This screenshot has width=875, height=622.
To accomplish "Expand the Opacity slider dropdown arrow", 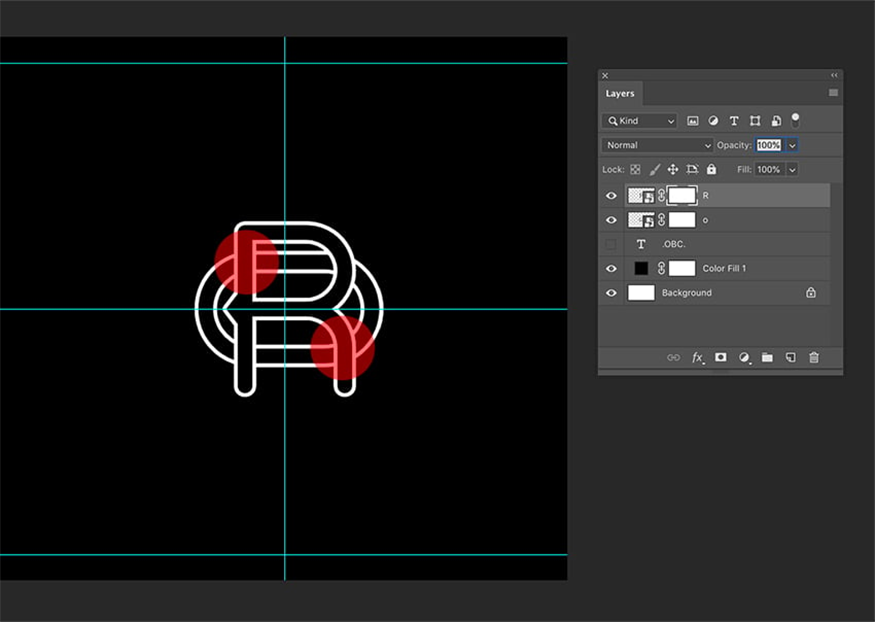I will pyautogui.click(x=793, y=145).
